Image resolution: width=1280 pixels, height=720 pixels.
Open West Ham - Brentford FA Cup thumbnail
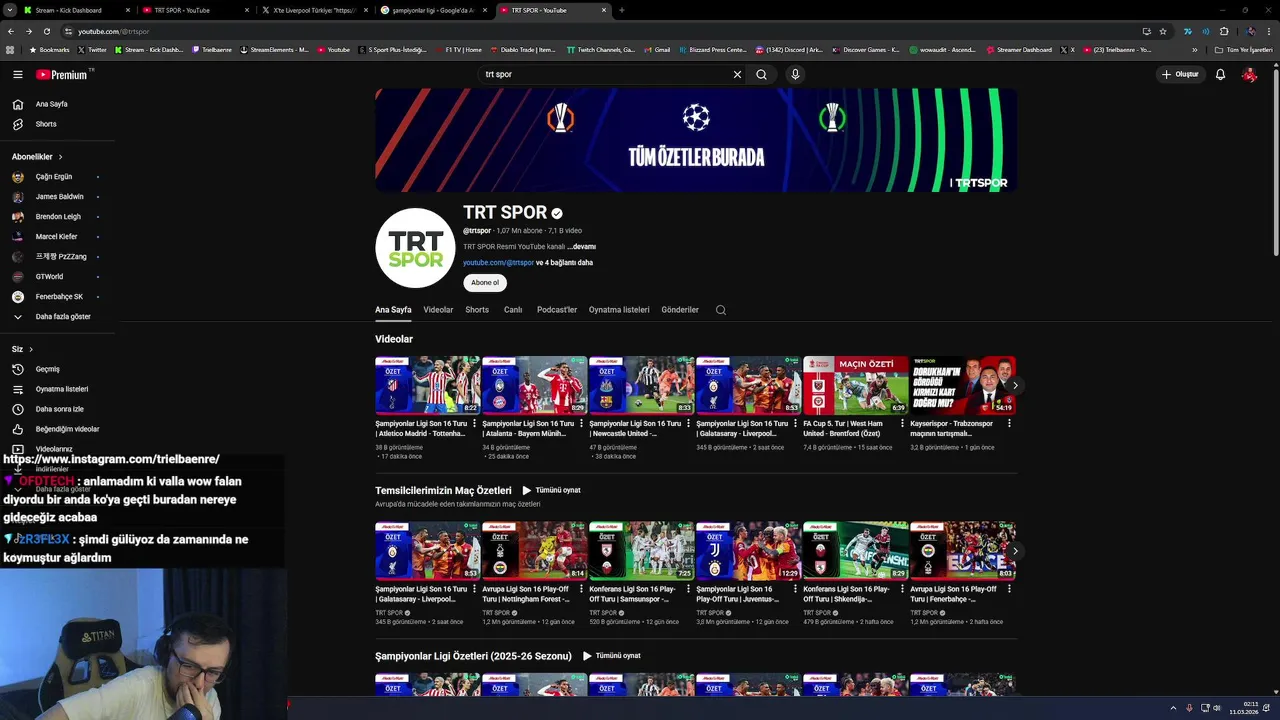click(x=855, y=385)
